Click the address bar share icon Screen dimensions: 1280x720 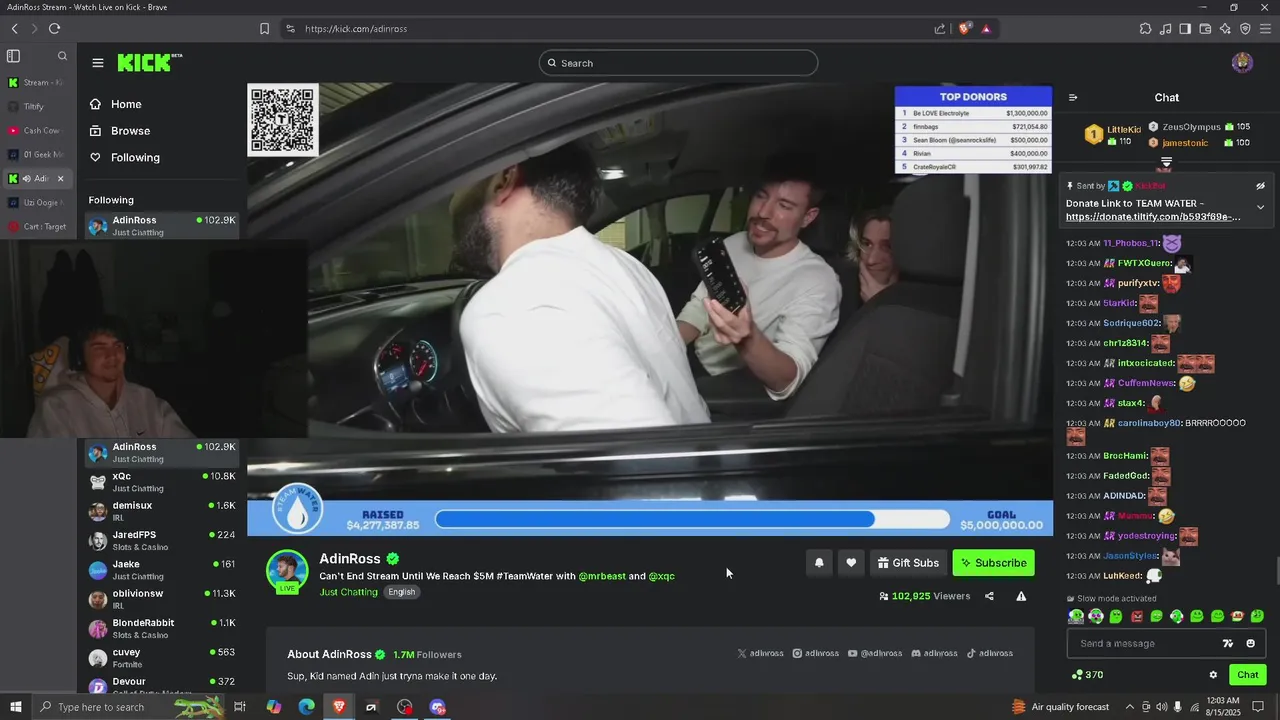tap(940, 29)
